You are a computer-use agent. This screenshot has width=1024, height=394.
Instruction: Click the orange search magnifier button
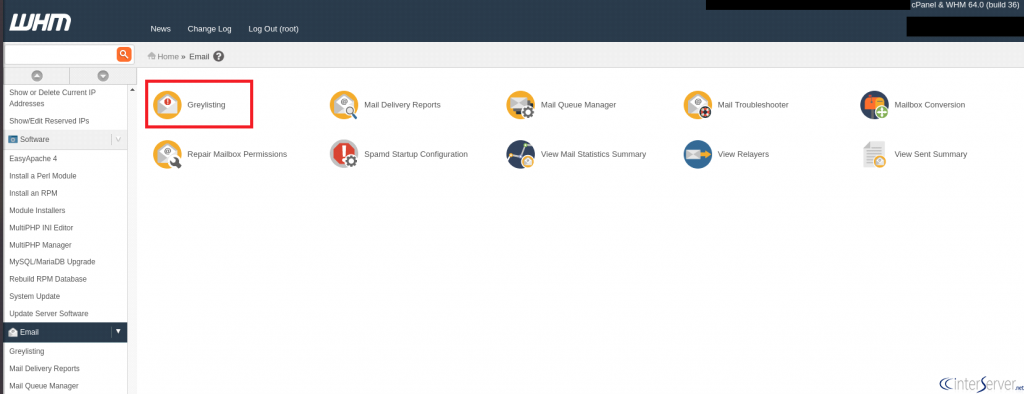point(124,54)
